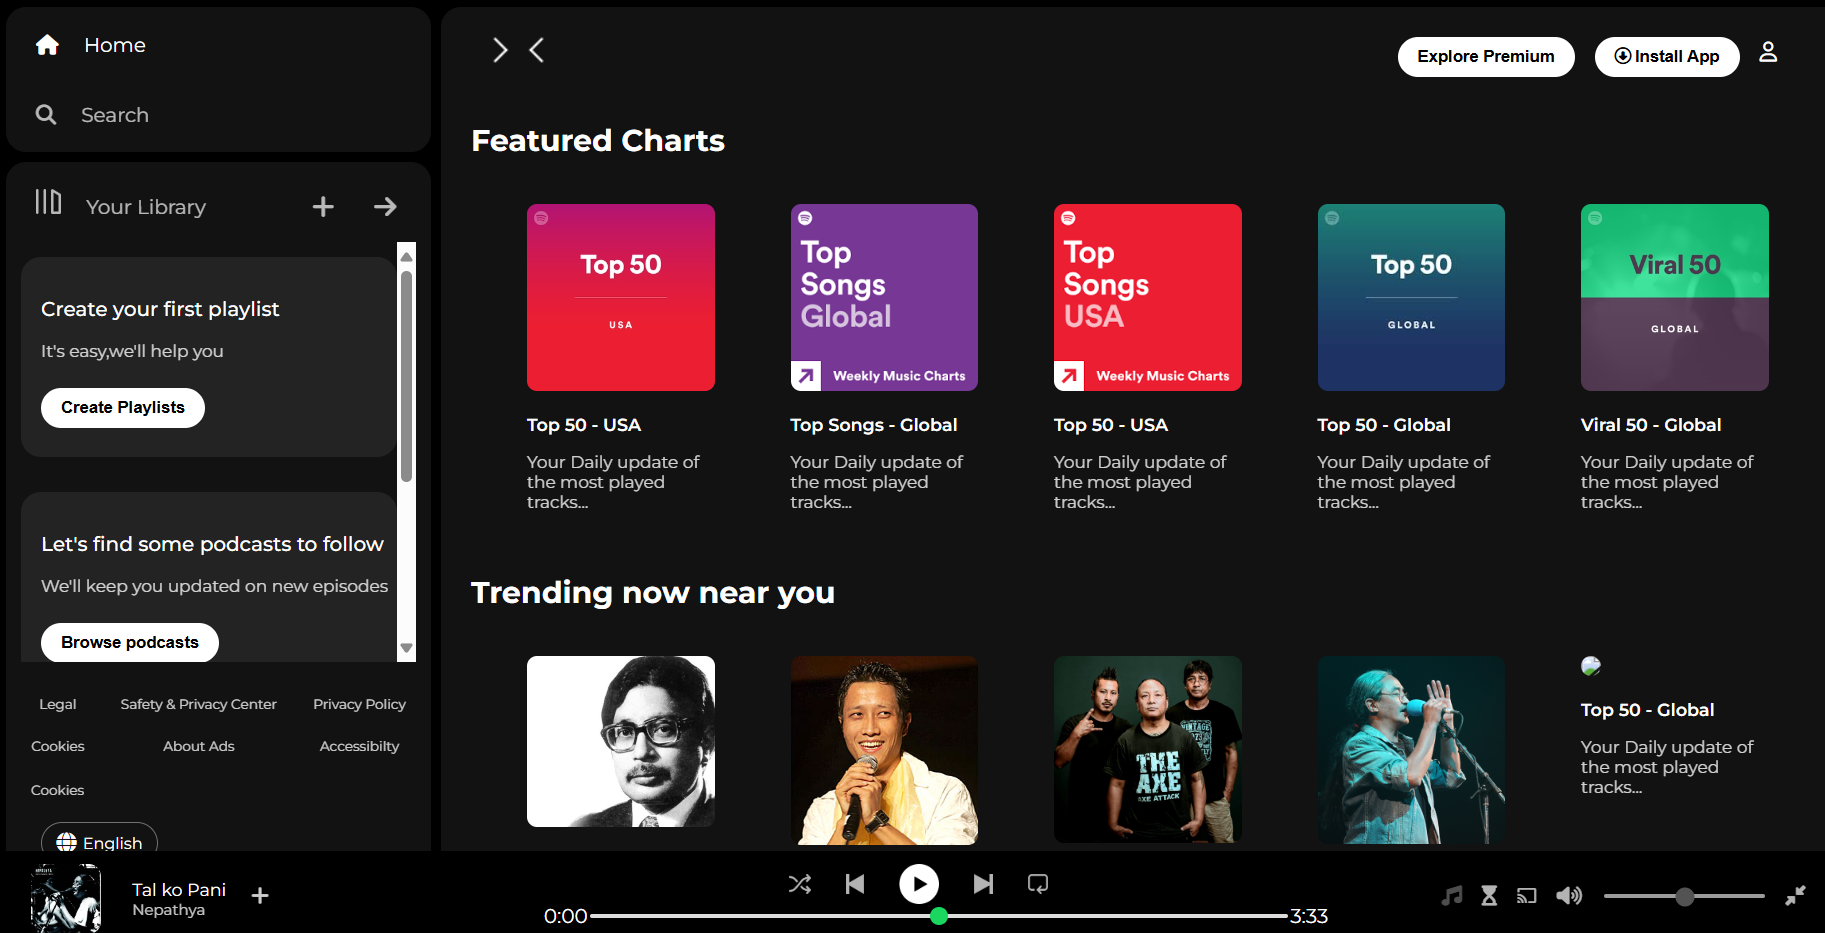Click the hourglass sleep timer icon

(1489, 896)
